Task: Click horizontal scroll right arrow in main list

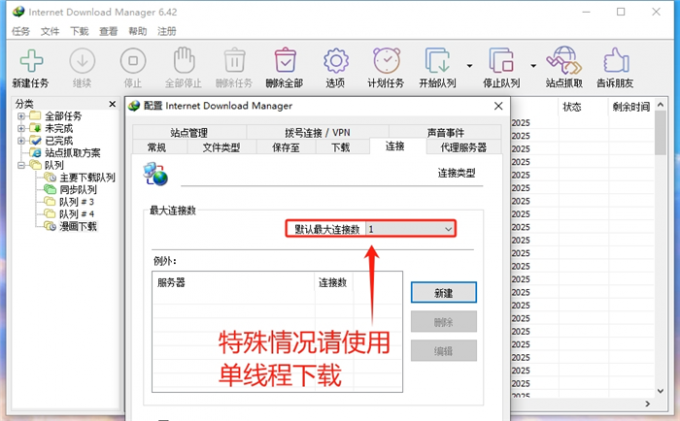Action: coord(647,404)
